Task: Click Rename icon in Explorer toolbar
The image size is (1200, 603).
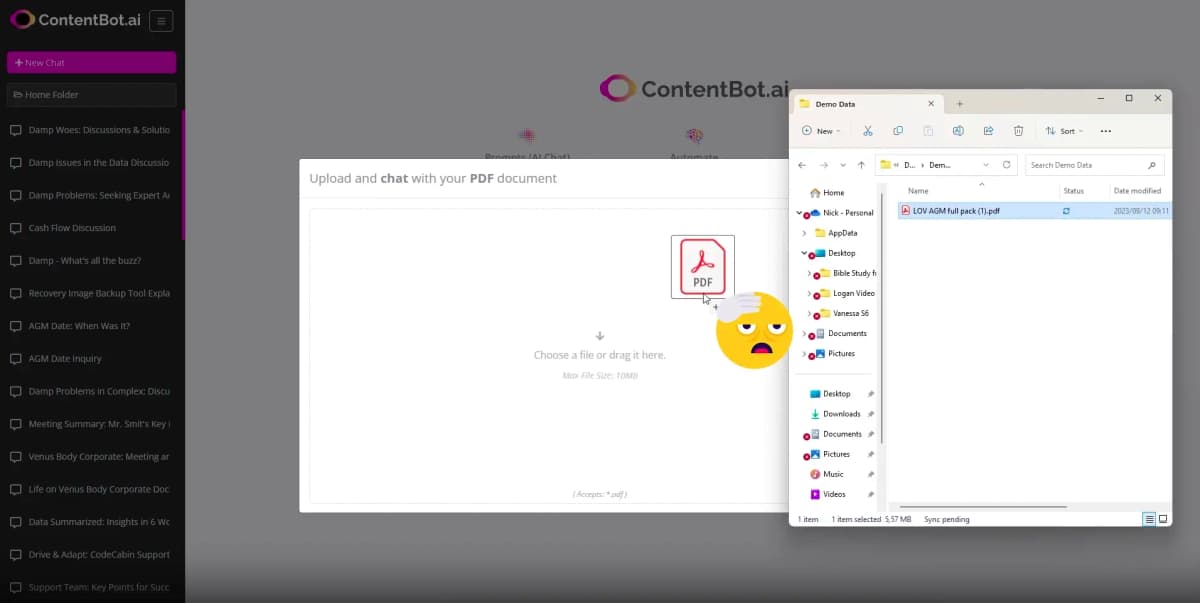Action: point(958,131)
